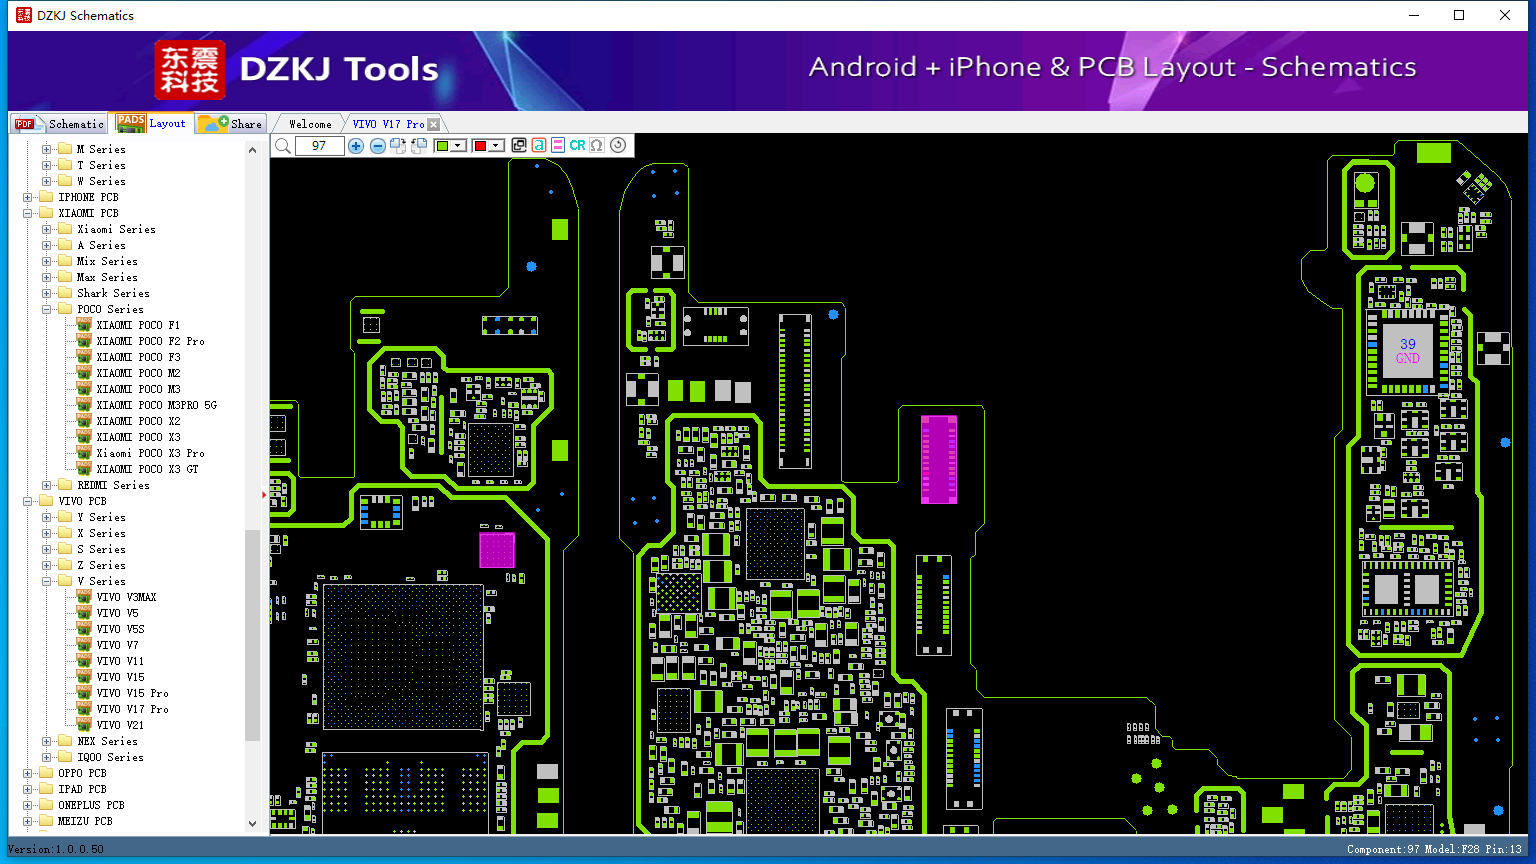Click the 'Component:97 Model:F28 Pin:13' status text
This screenshot has height=864, width=1536.
[1434, 849]
